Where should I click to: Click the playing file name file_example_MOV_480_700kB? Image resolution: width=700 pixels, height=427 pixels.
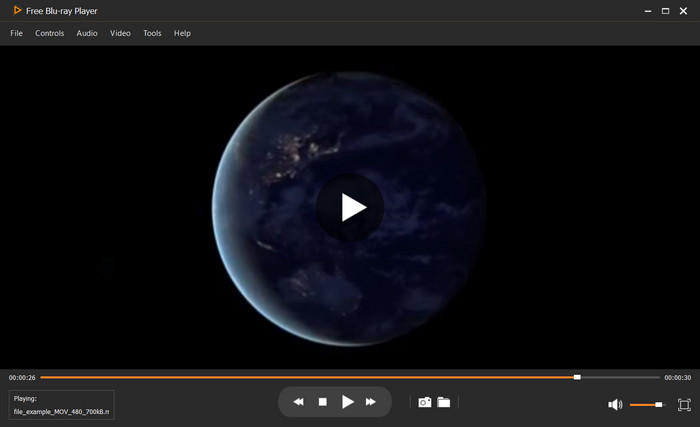[62, 412]
